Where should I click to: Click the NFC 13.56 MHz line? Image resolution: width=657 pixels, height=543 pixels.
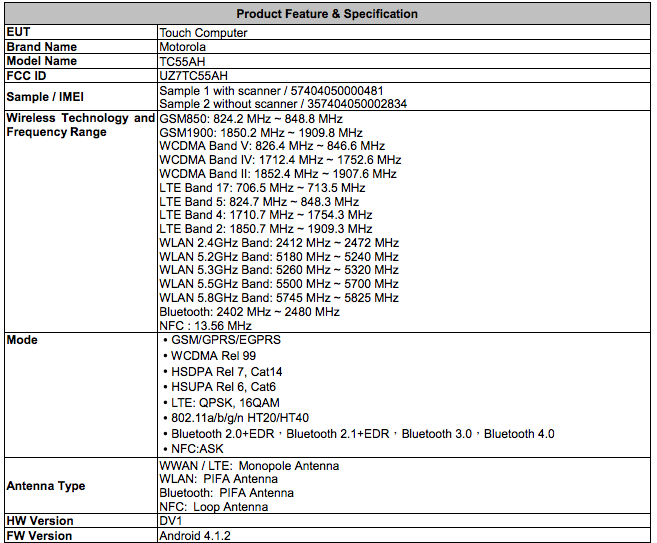205,326
